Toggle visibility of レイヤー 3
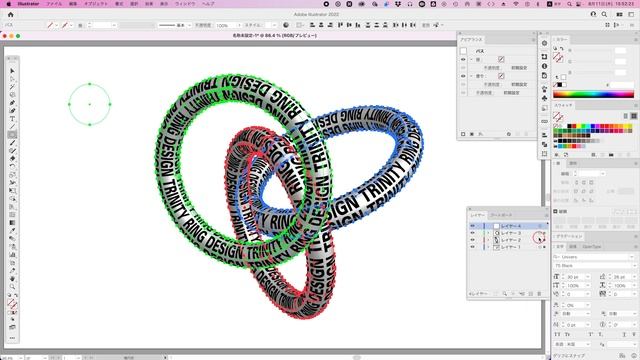This screenshot has width=640, height=360. pyautogui.click(x=473, y=233)
